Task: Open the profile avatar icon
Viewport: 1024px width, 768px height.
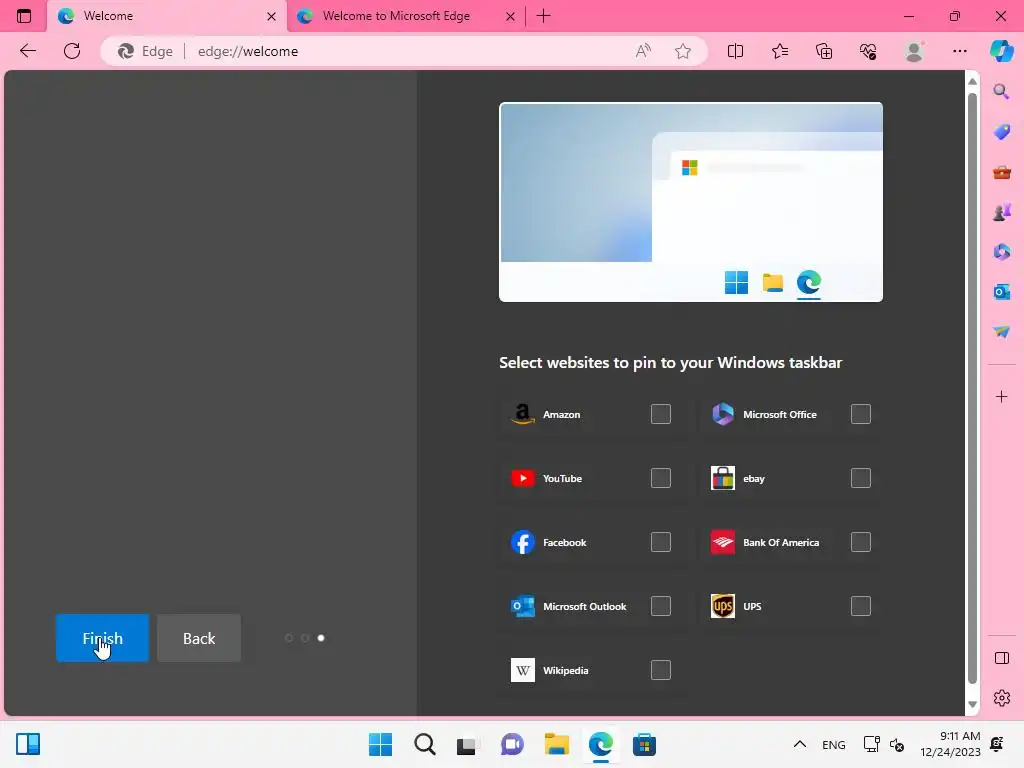Action: [914, 51]
